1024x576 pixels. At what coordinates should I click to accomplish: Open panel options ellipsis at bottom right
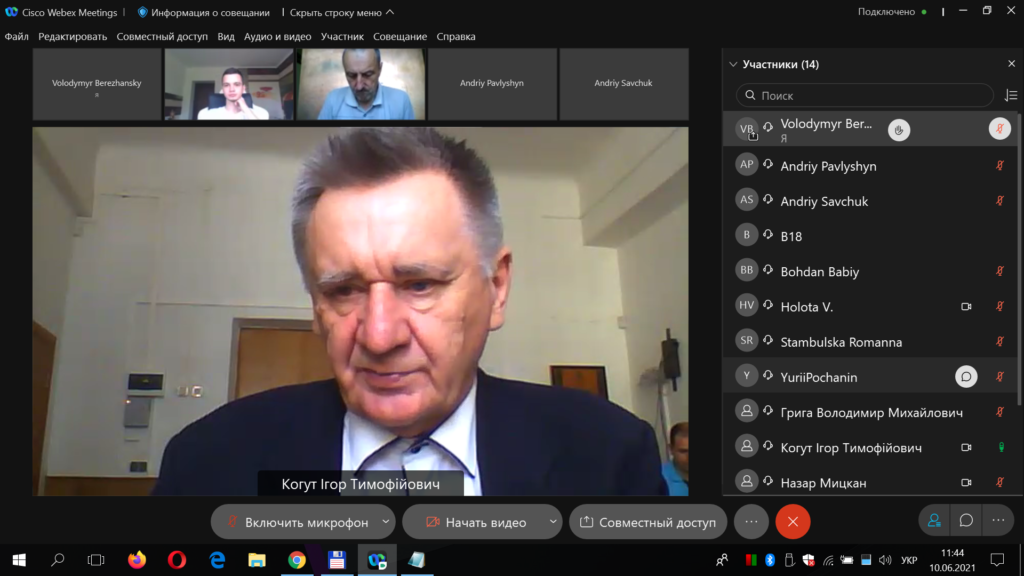(998, 521)
